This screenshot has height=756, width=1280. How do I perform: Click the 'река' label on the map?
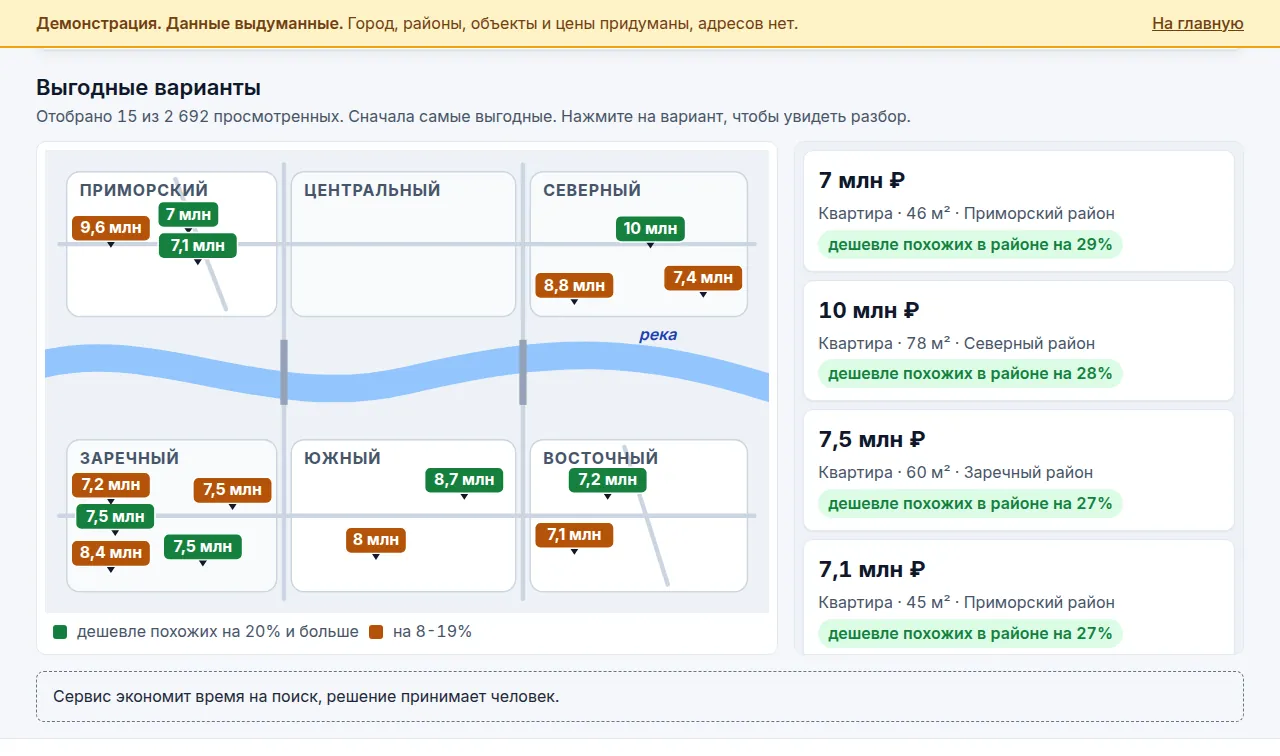click(658, 335)
